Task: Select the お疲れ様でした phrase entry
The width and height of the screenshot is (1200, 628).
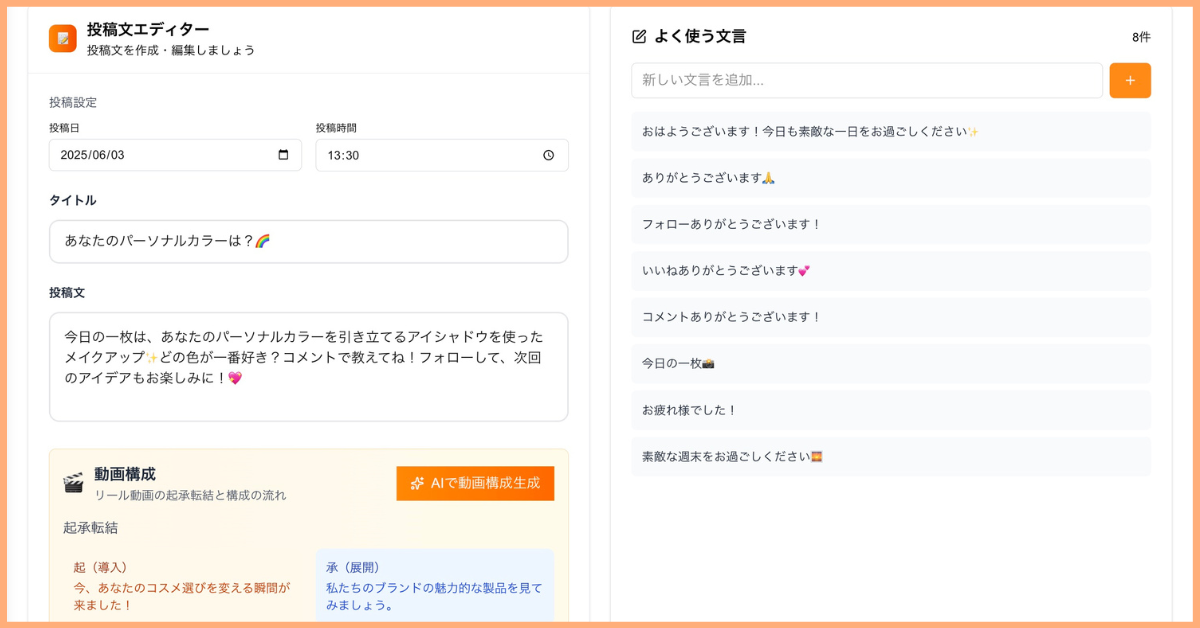Action: click(x=890, y=410)
